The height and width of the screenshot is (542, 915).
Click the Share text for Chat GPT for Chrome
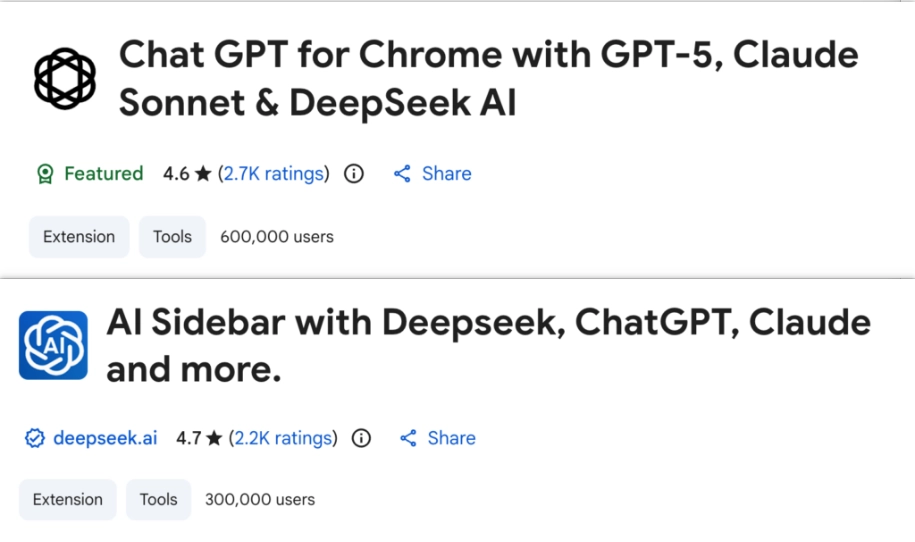click(446, 174)
